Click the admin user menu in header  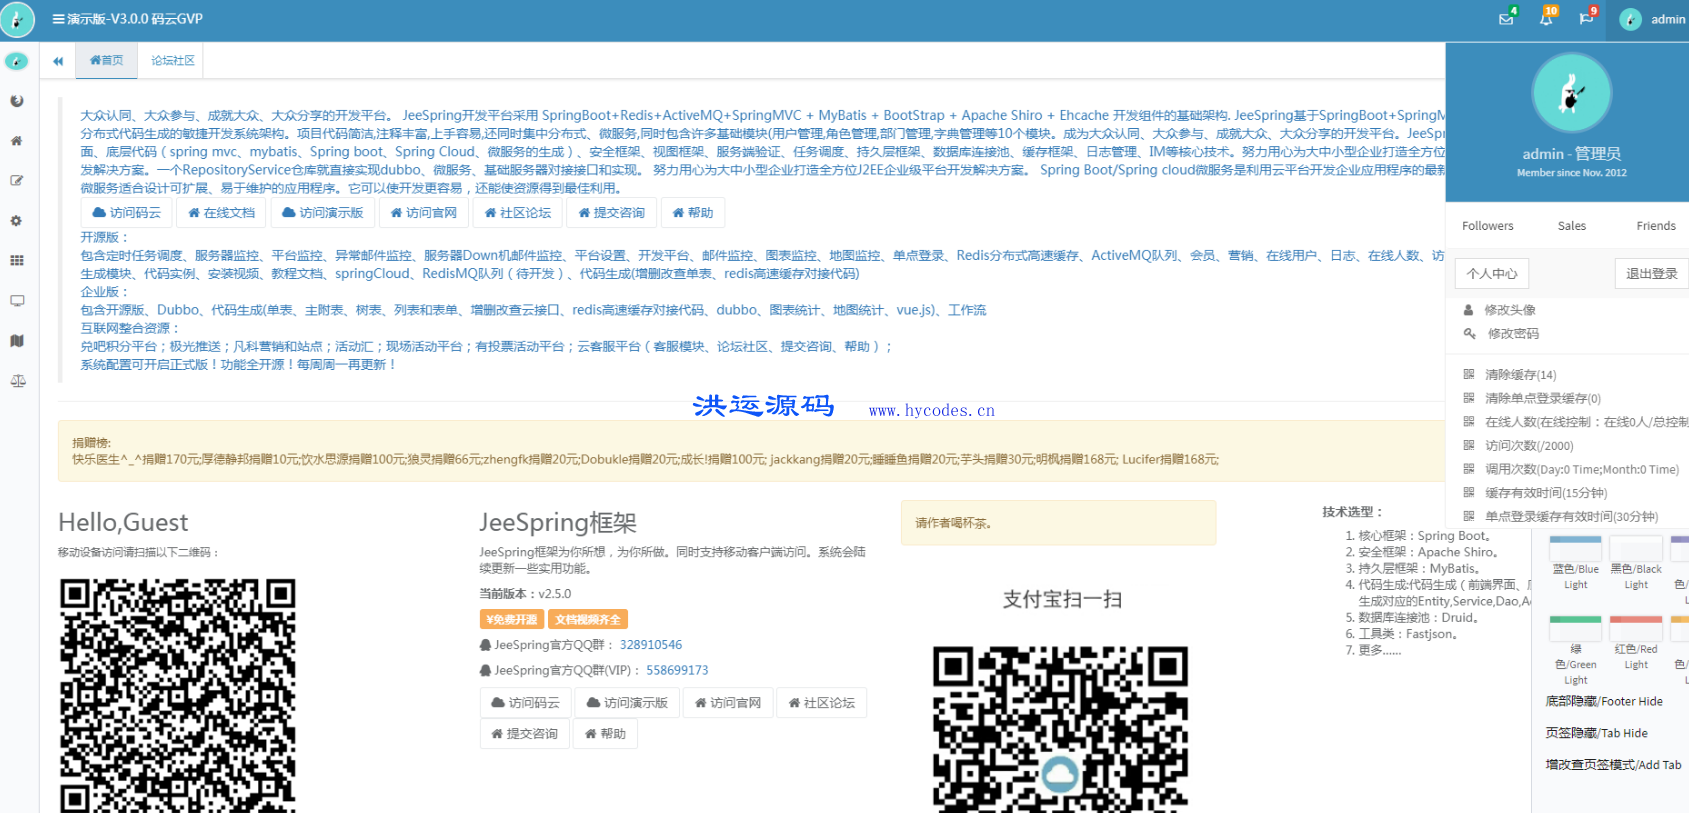(1652, 19)
